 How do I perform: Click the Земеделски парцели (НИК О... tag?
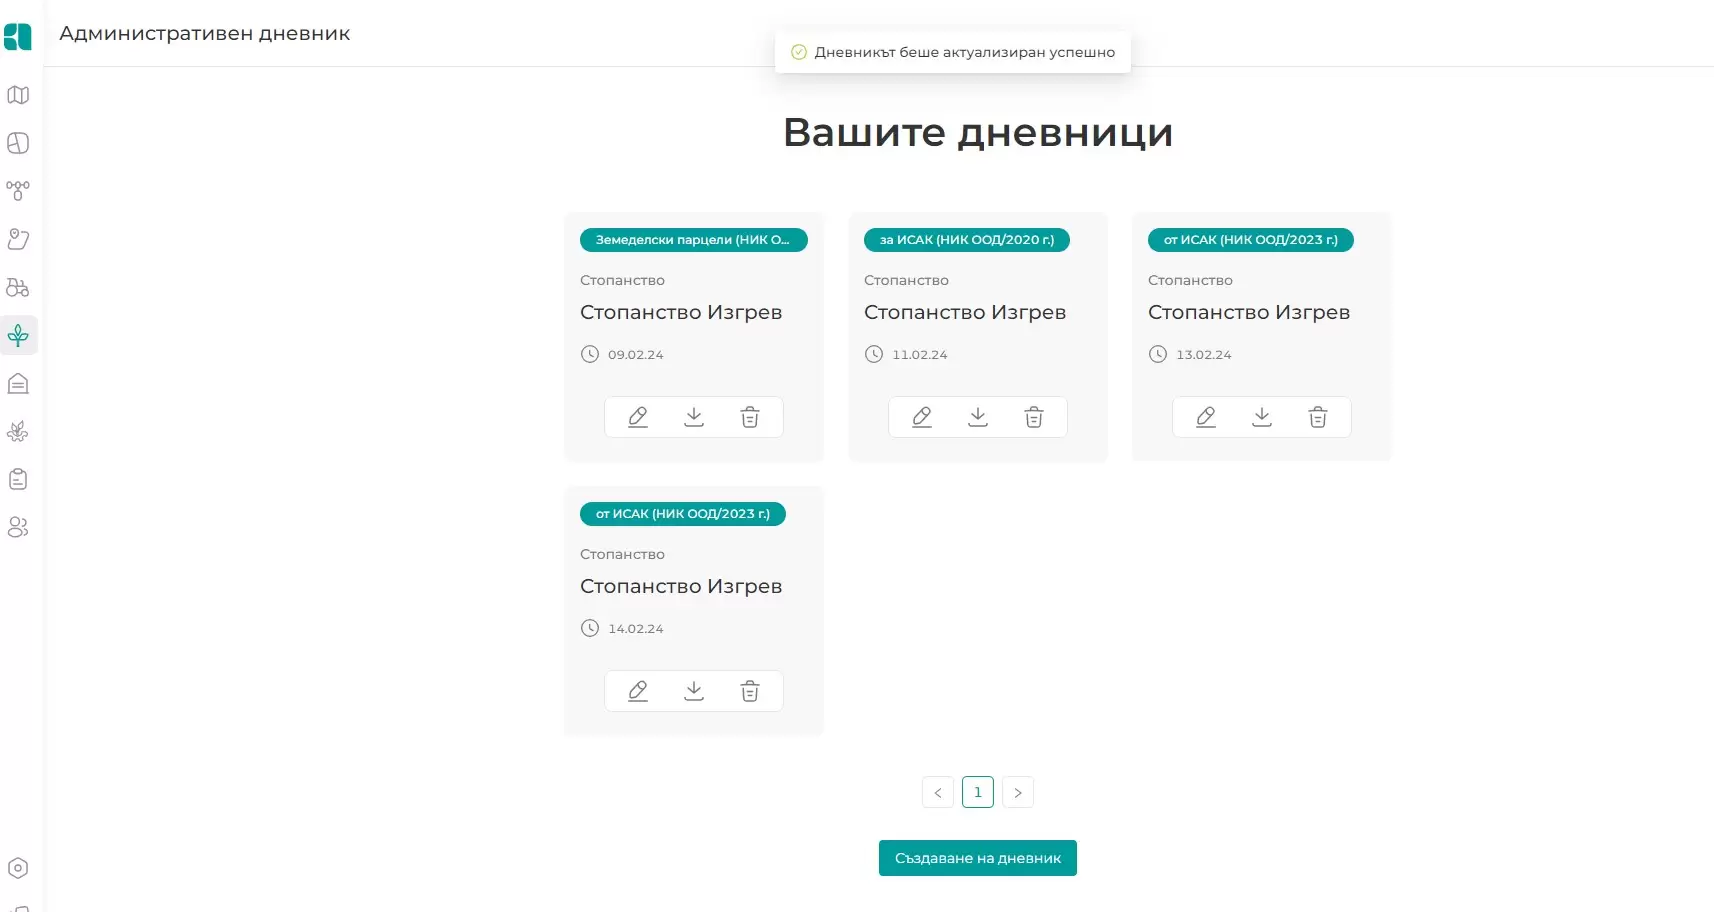tap(694, 240)
